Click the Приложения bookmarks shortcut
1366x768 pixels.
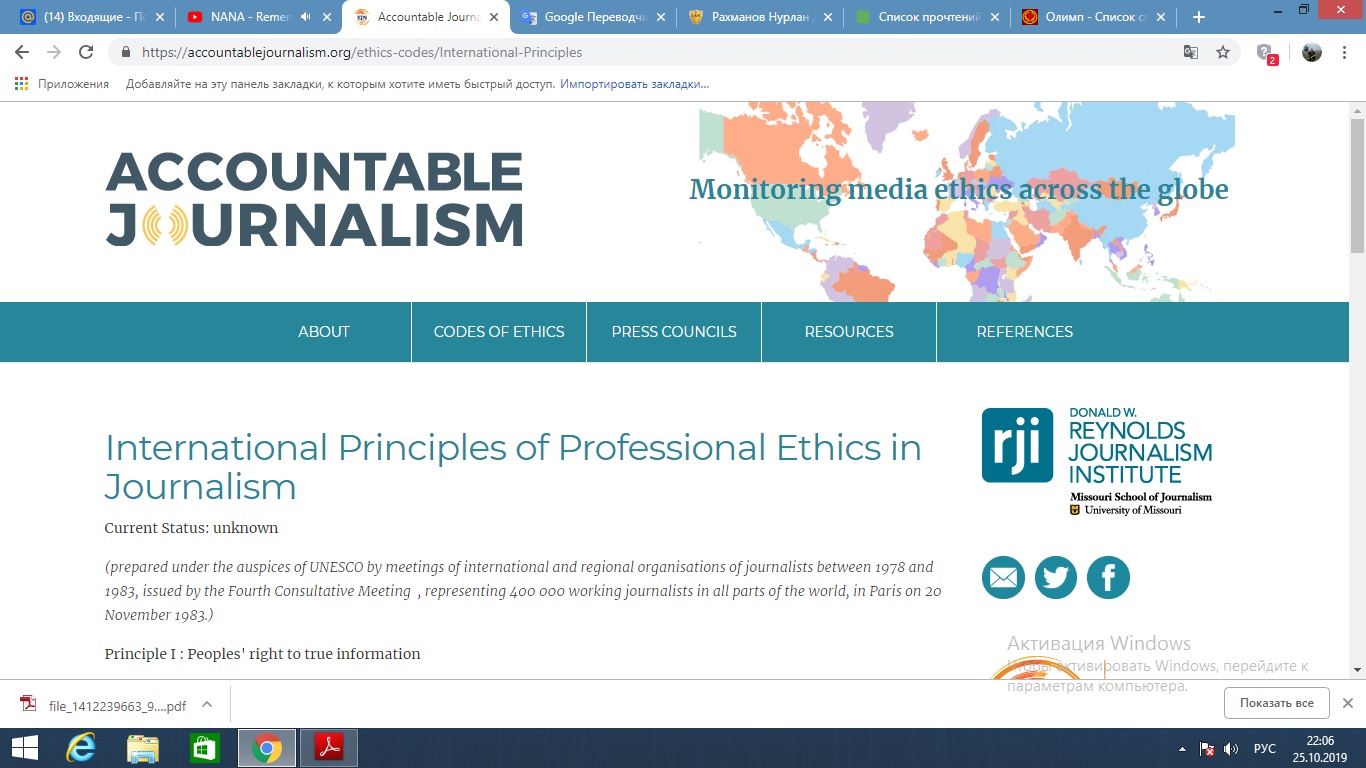point(62,84)
